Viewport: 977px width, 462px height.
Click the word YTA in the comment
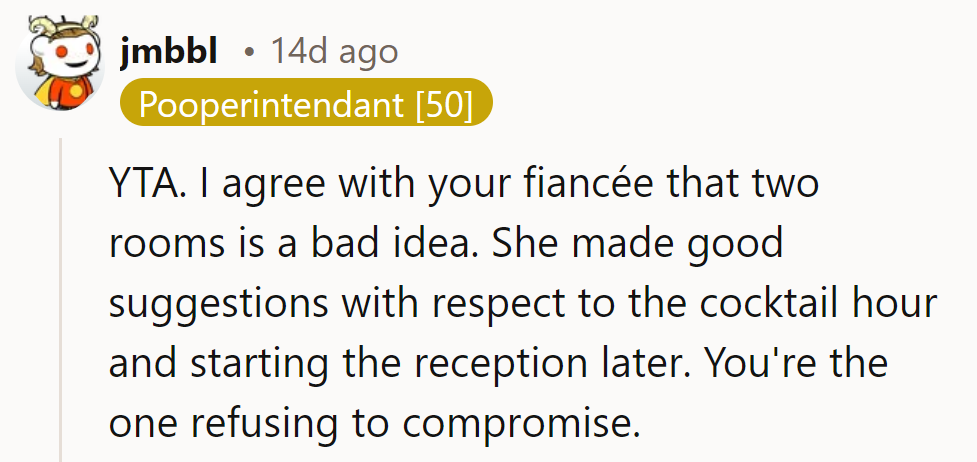coord(140,186)
